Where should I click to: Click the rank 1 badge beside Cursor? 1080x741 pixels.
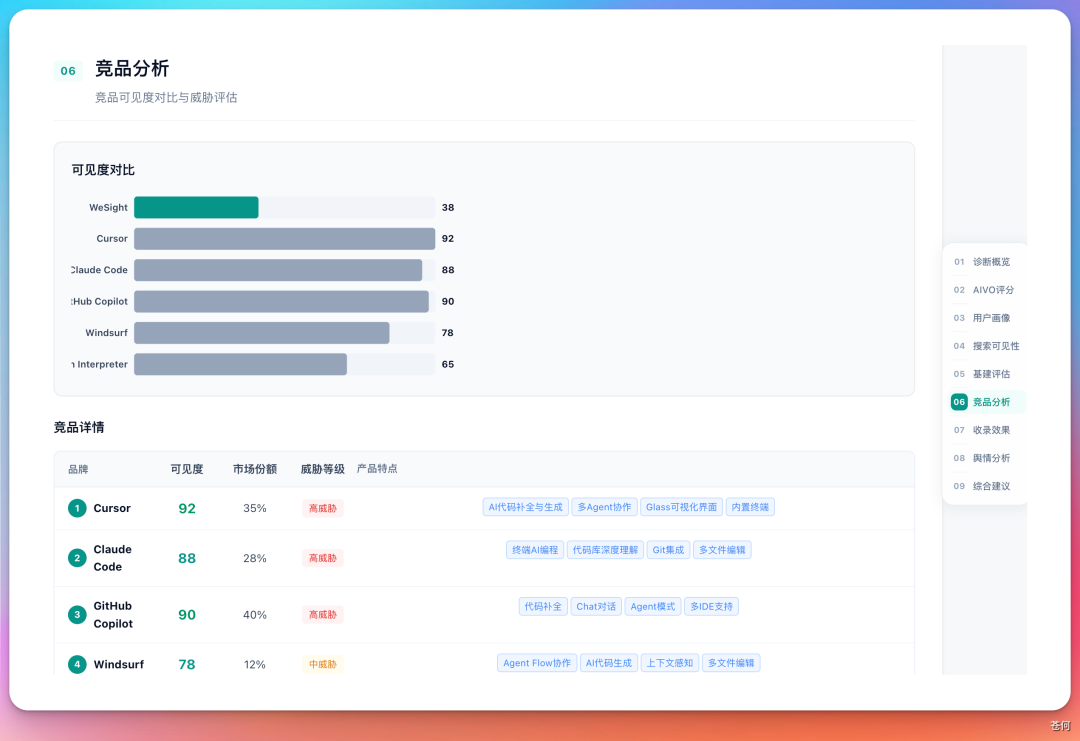tap(77, 508)
